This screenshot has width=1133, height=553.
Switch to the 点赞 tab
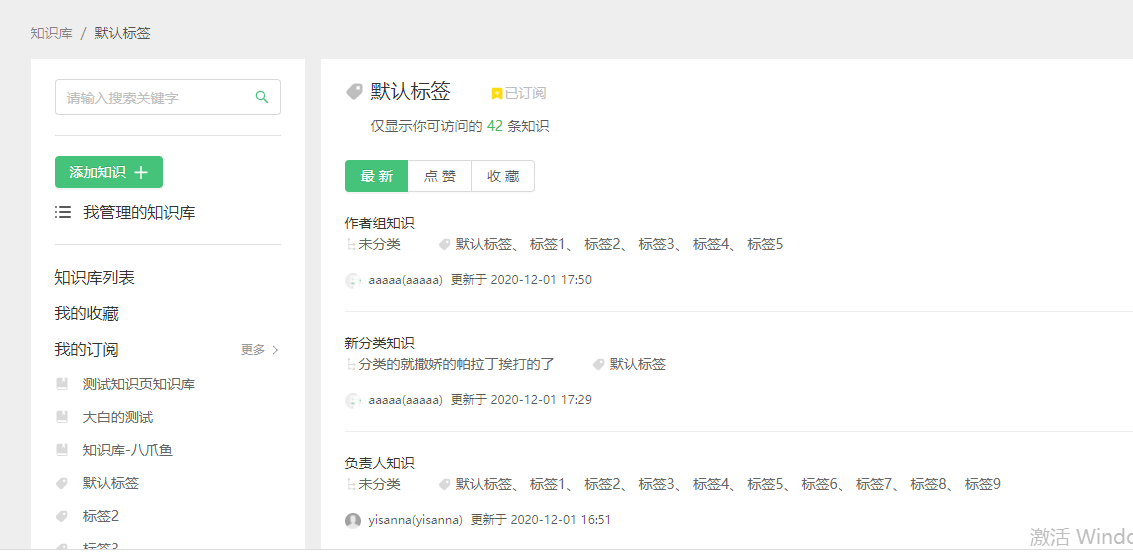(x=439, y=176)
